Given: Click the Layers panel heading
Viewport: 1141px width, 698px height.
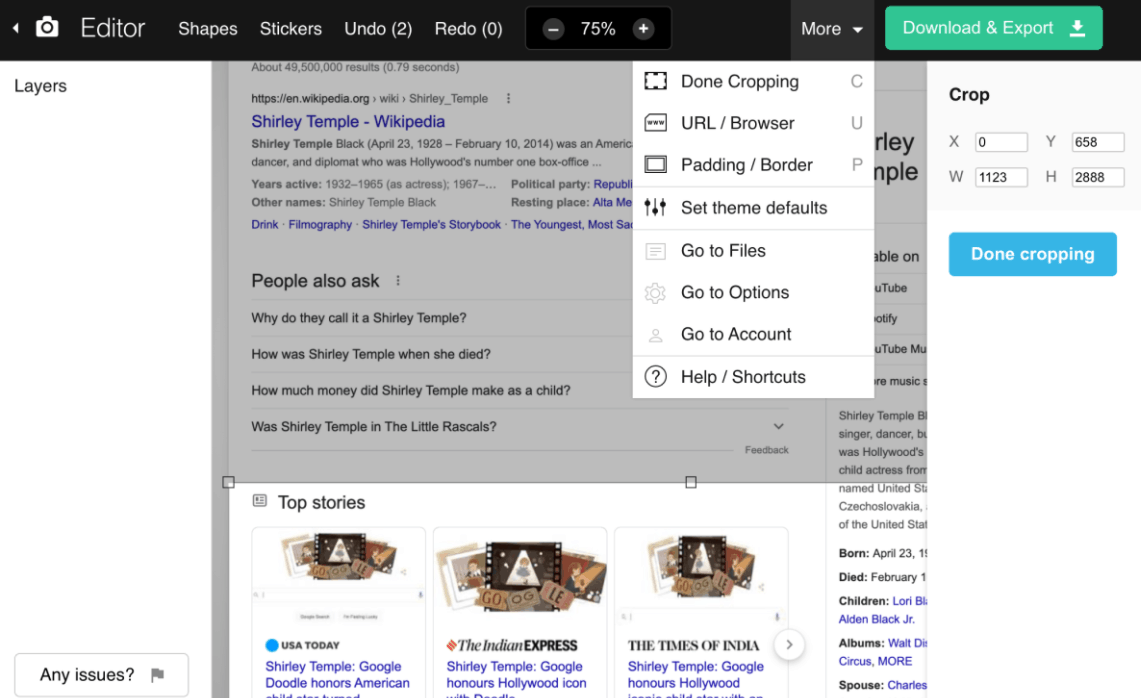Looking at the screenshot, I should coord(40,86).
